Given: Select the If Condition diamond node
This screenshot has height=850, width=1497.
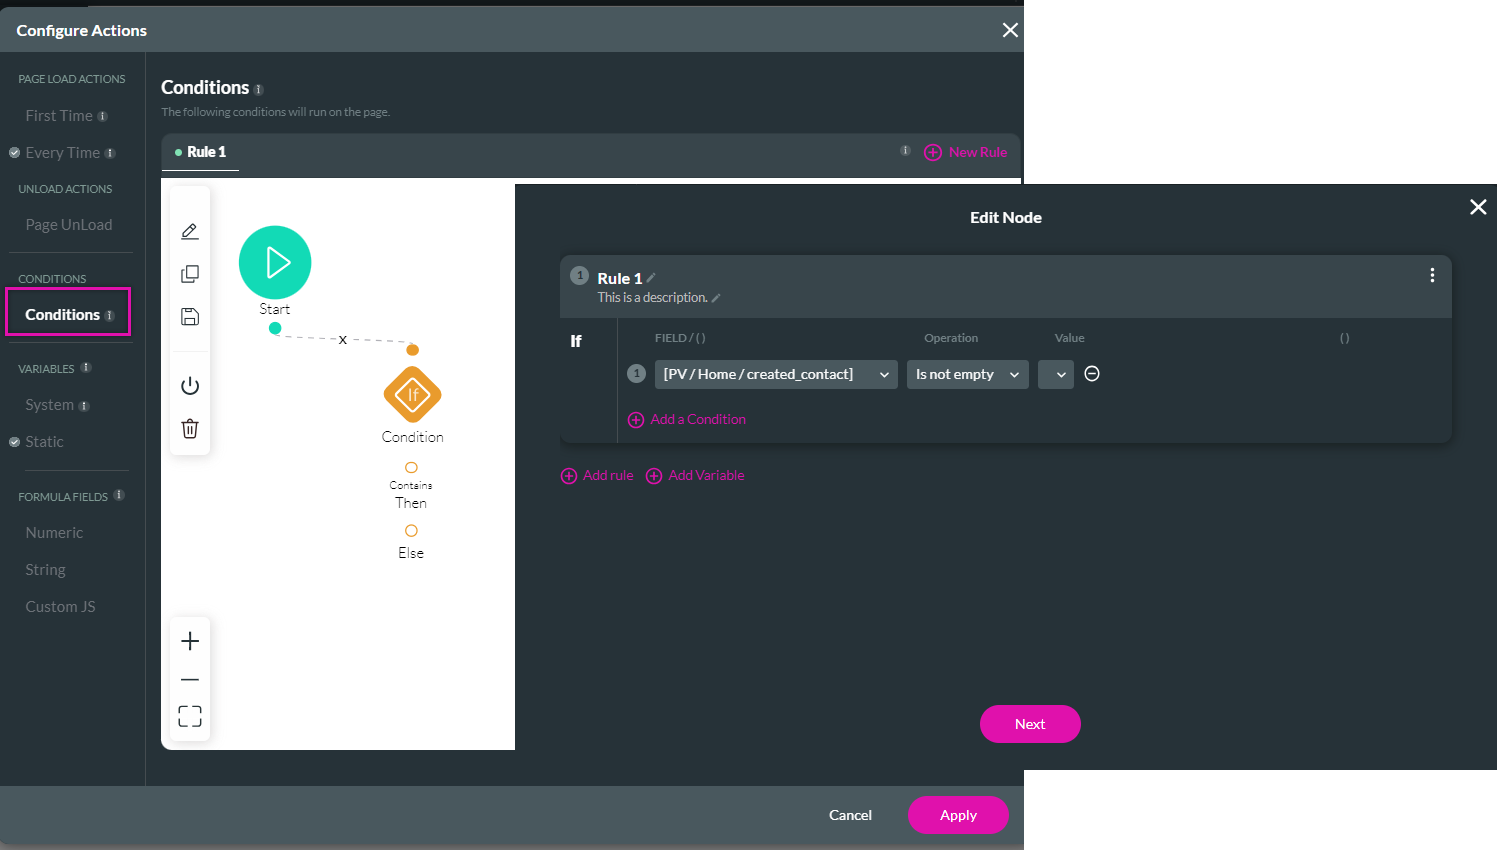Looking at the screenshot, I should pos(412,394).
